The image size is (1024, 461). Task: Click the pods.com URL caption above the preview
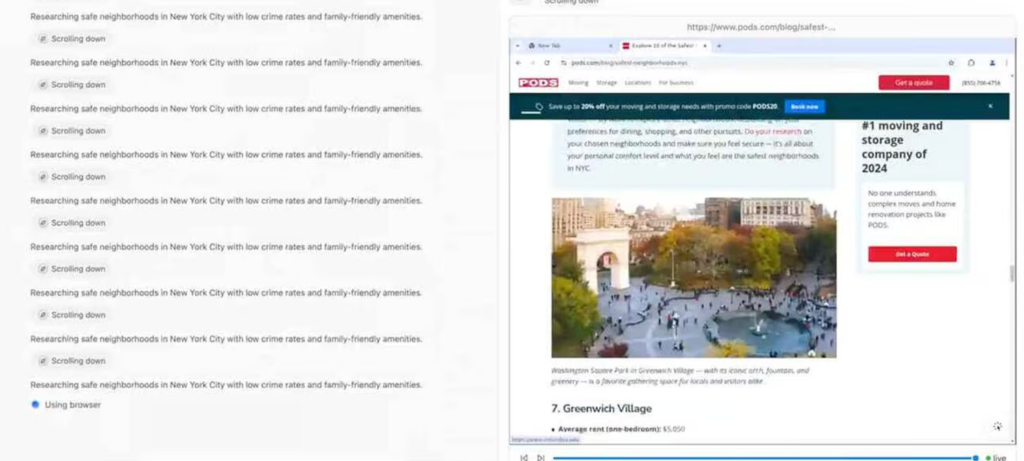[761, 27]
